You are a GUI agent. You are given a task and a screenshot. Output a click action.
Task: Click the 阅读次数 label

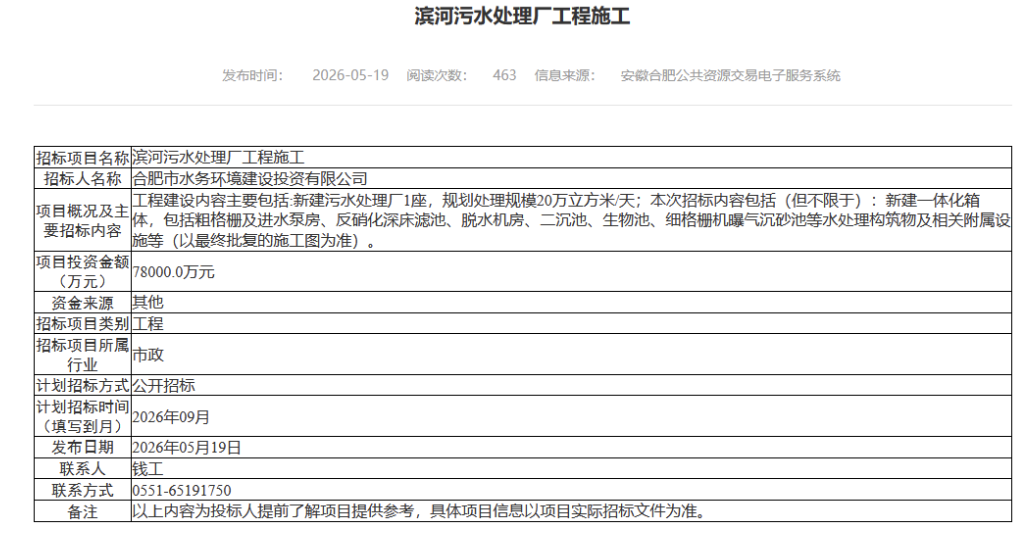[x=437, y=75]
